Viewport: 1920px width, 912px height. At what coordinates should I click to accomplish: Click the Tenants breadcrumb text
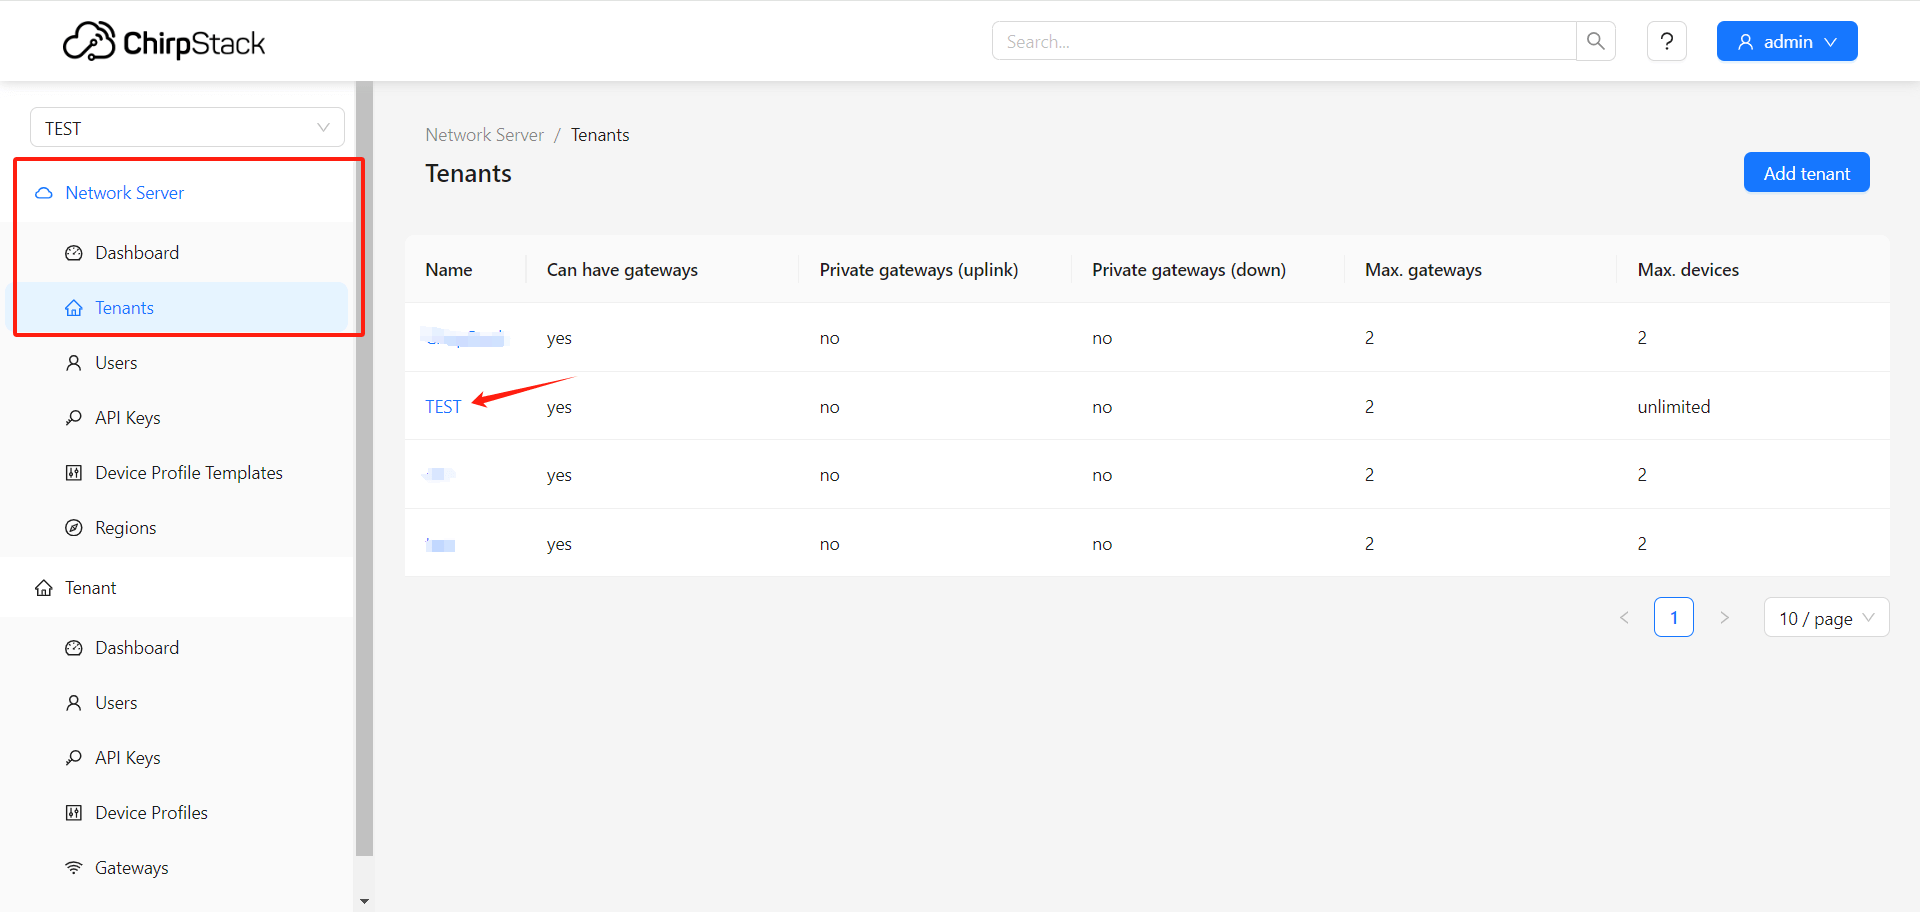(600, 135)
